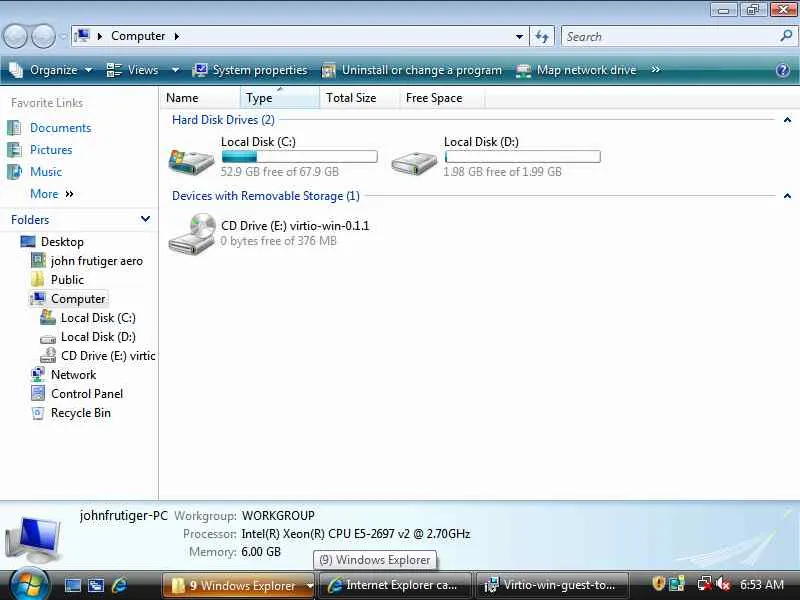Open the Documents favorite link
The height and width of the screenshot is (600, 800).
pyautogui.click(x=60, y=128)
